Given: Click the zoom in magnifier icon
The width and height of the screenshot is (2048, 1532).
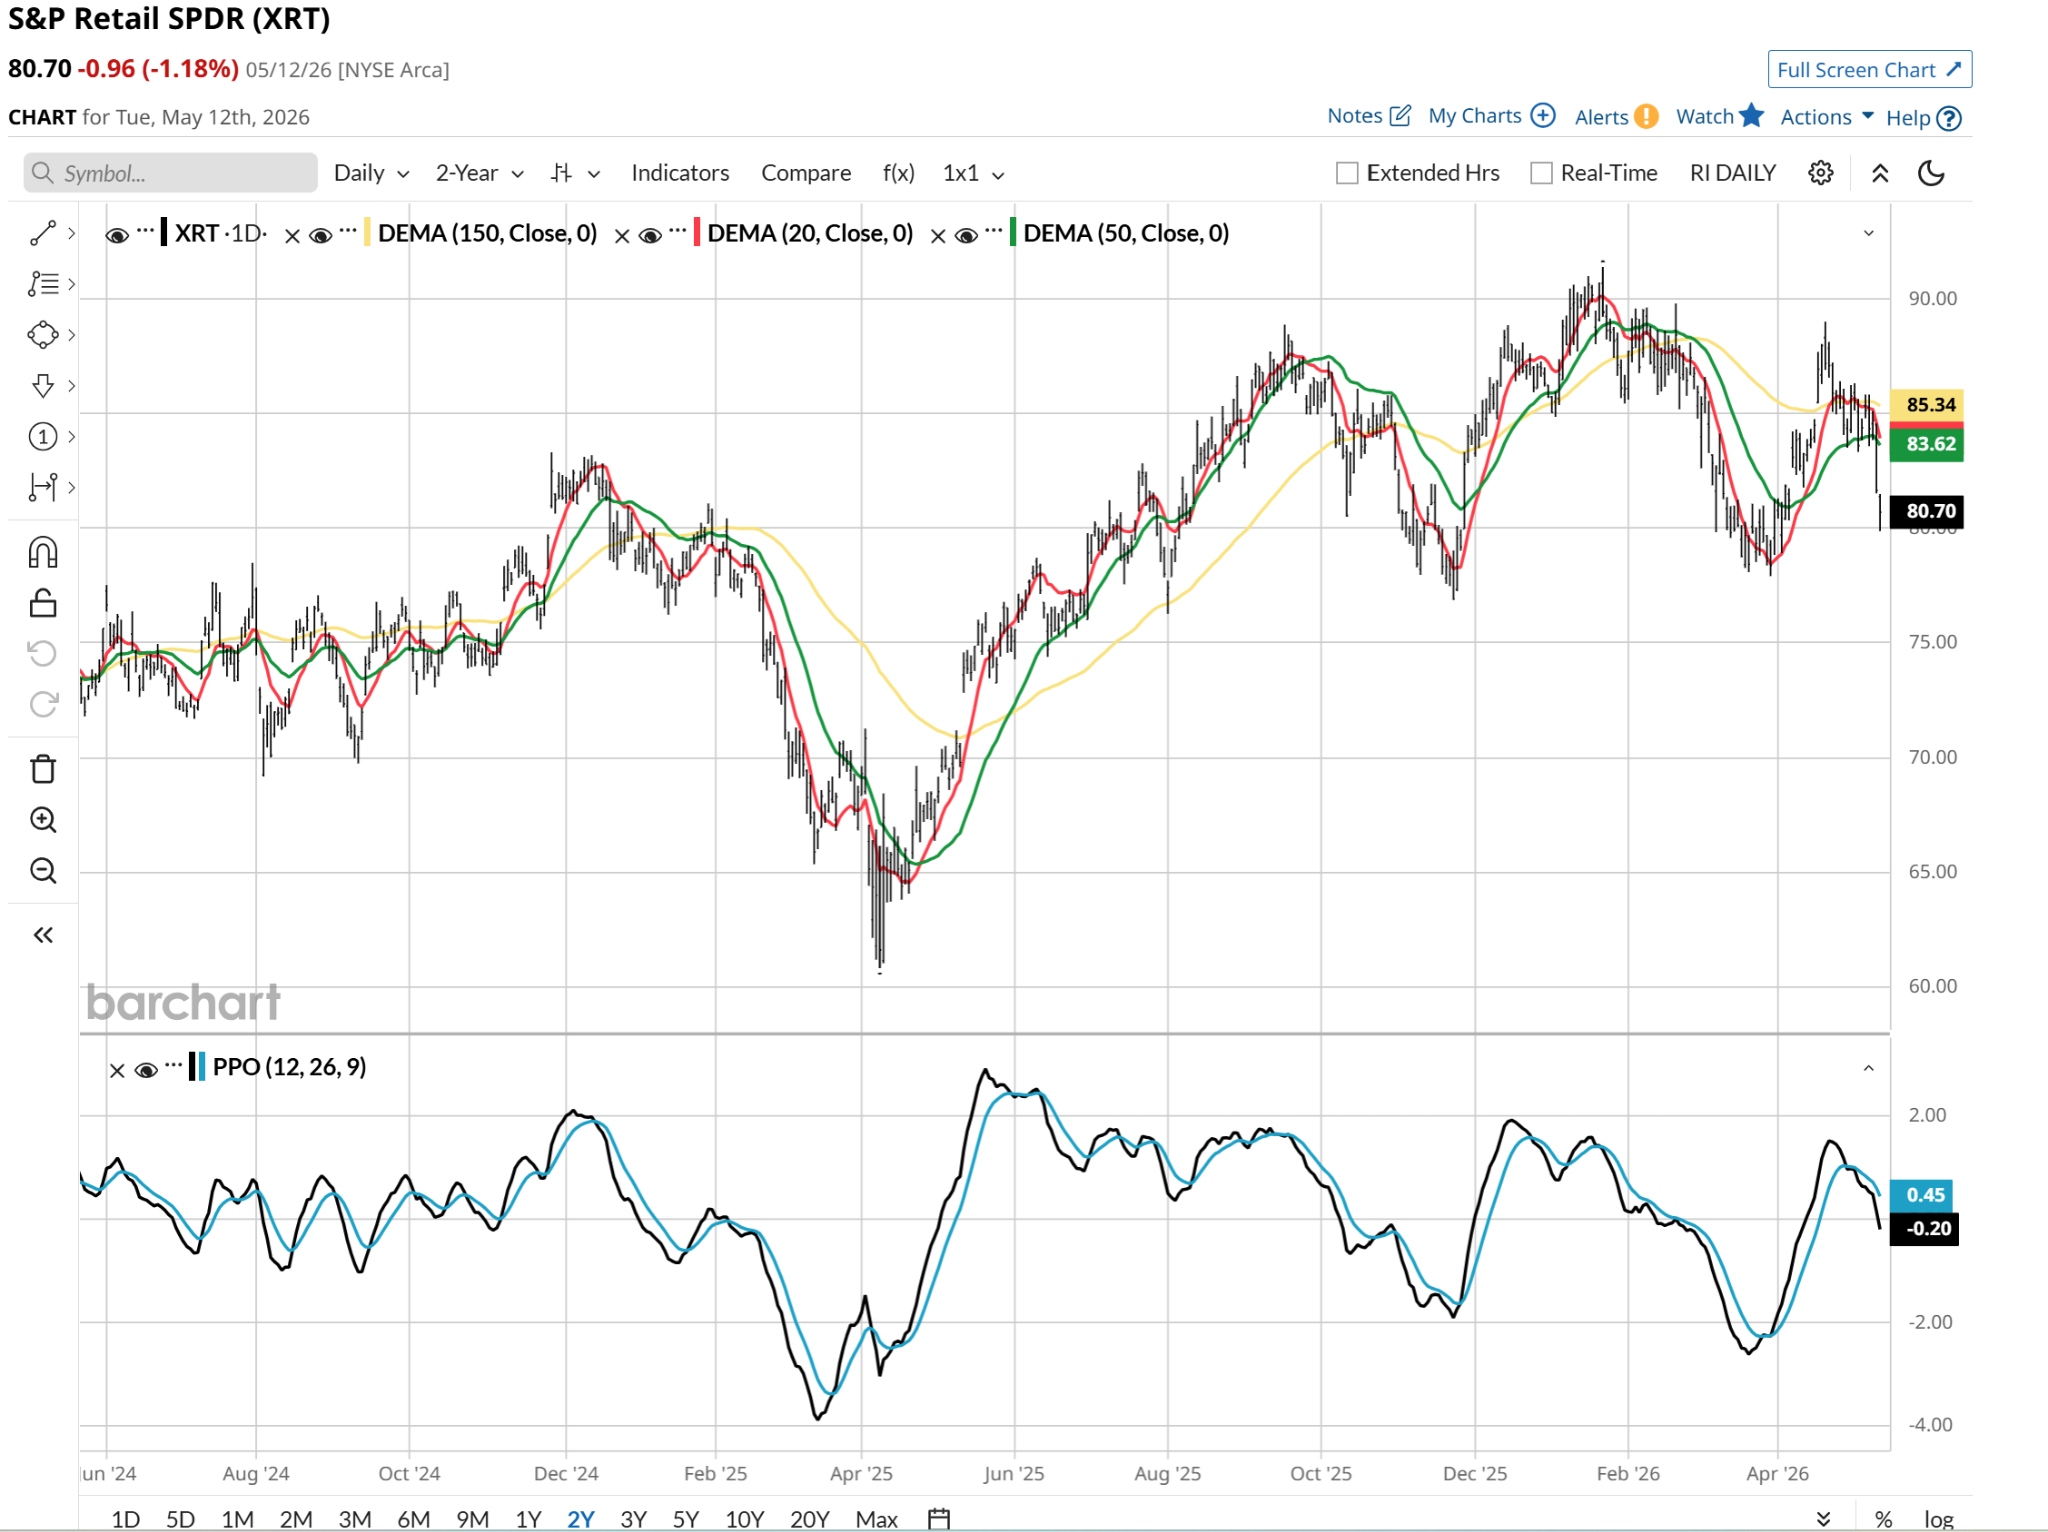Looking at the screenshot, I should point(43,820).
